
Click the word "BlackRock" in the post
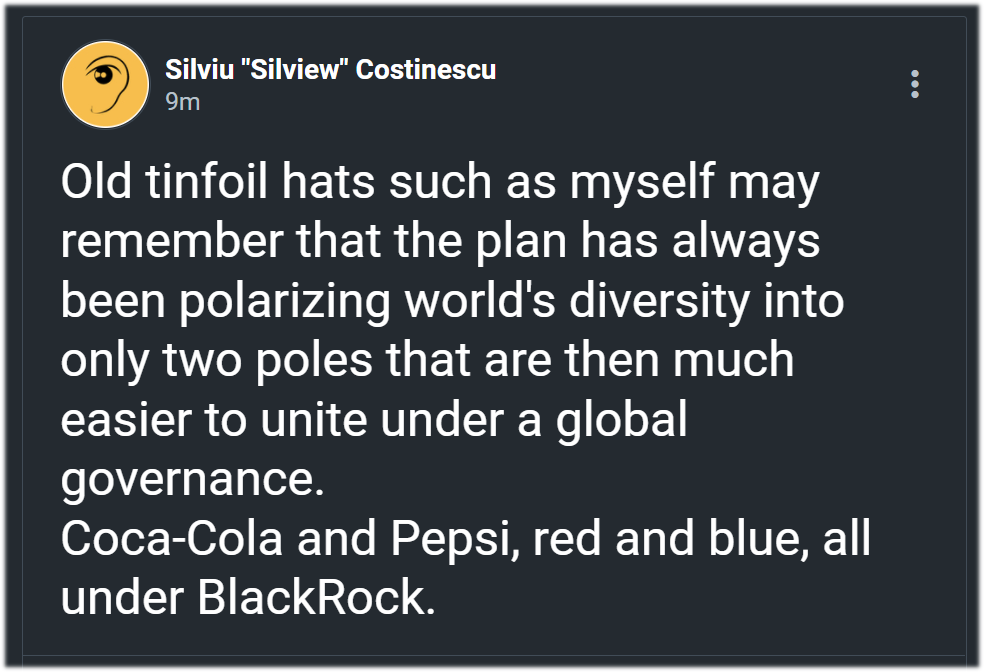[315, 598]
